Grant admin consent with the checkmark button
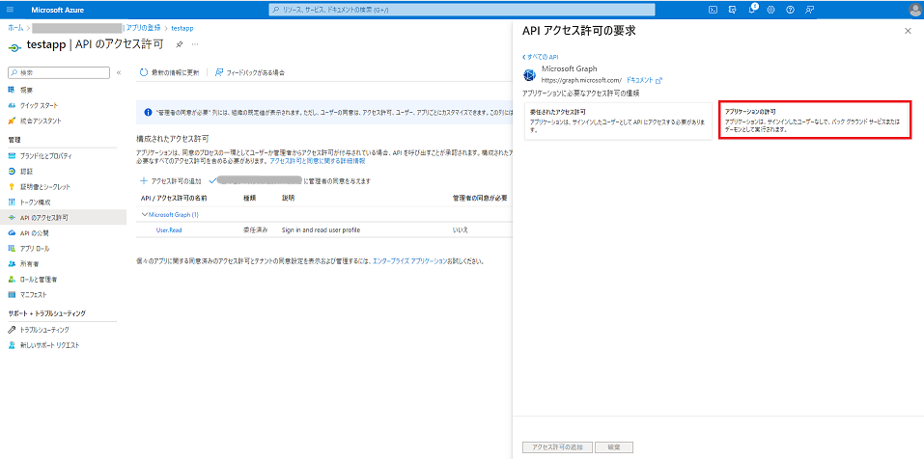Screen dimensions: 924x459 (290, 181)
